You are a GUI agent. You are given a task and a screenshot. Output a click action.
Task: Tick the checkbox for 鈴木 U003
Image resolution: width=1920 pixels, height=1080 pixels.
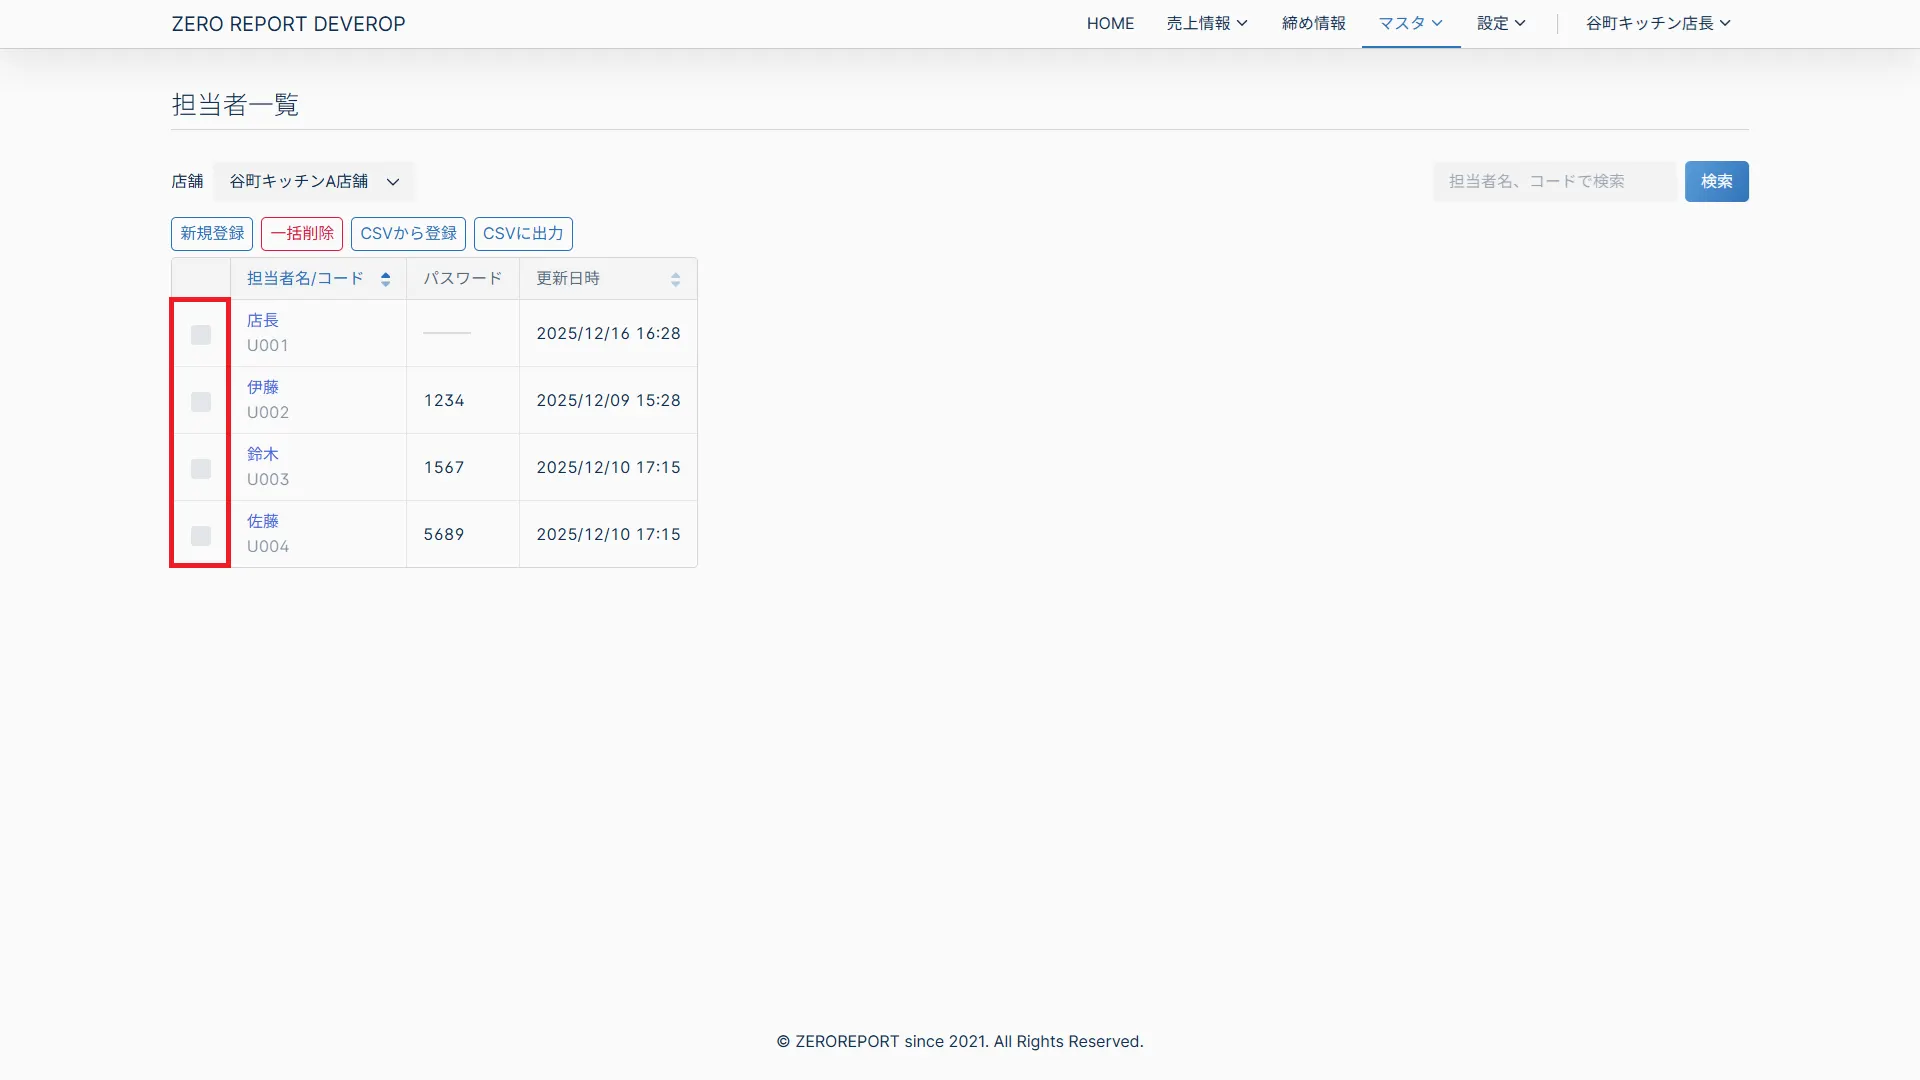pos(201,469)
